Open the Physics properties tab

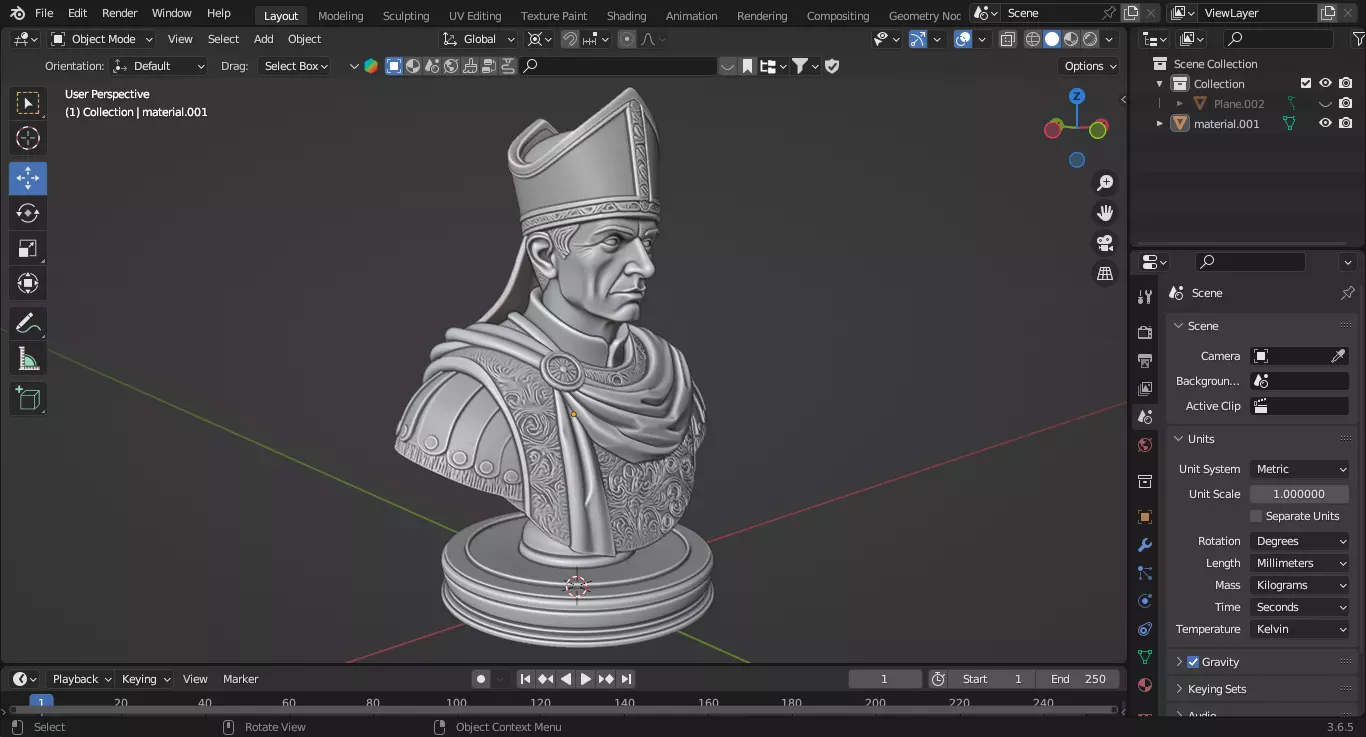pyautogui.click(x=1145, y=601)
